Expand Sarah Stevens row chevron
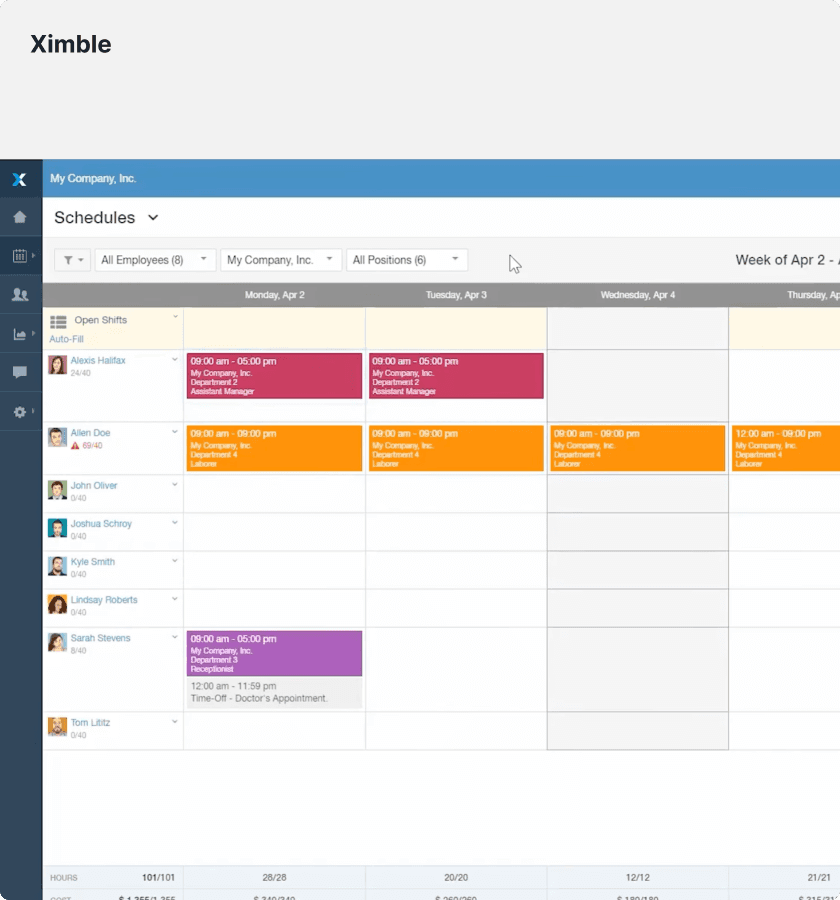The image size is (840, 900). coord(175,637)
